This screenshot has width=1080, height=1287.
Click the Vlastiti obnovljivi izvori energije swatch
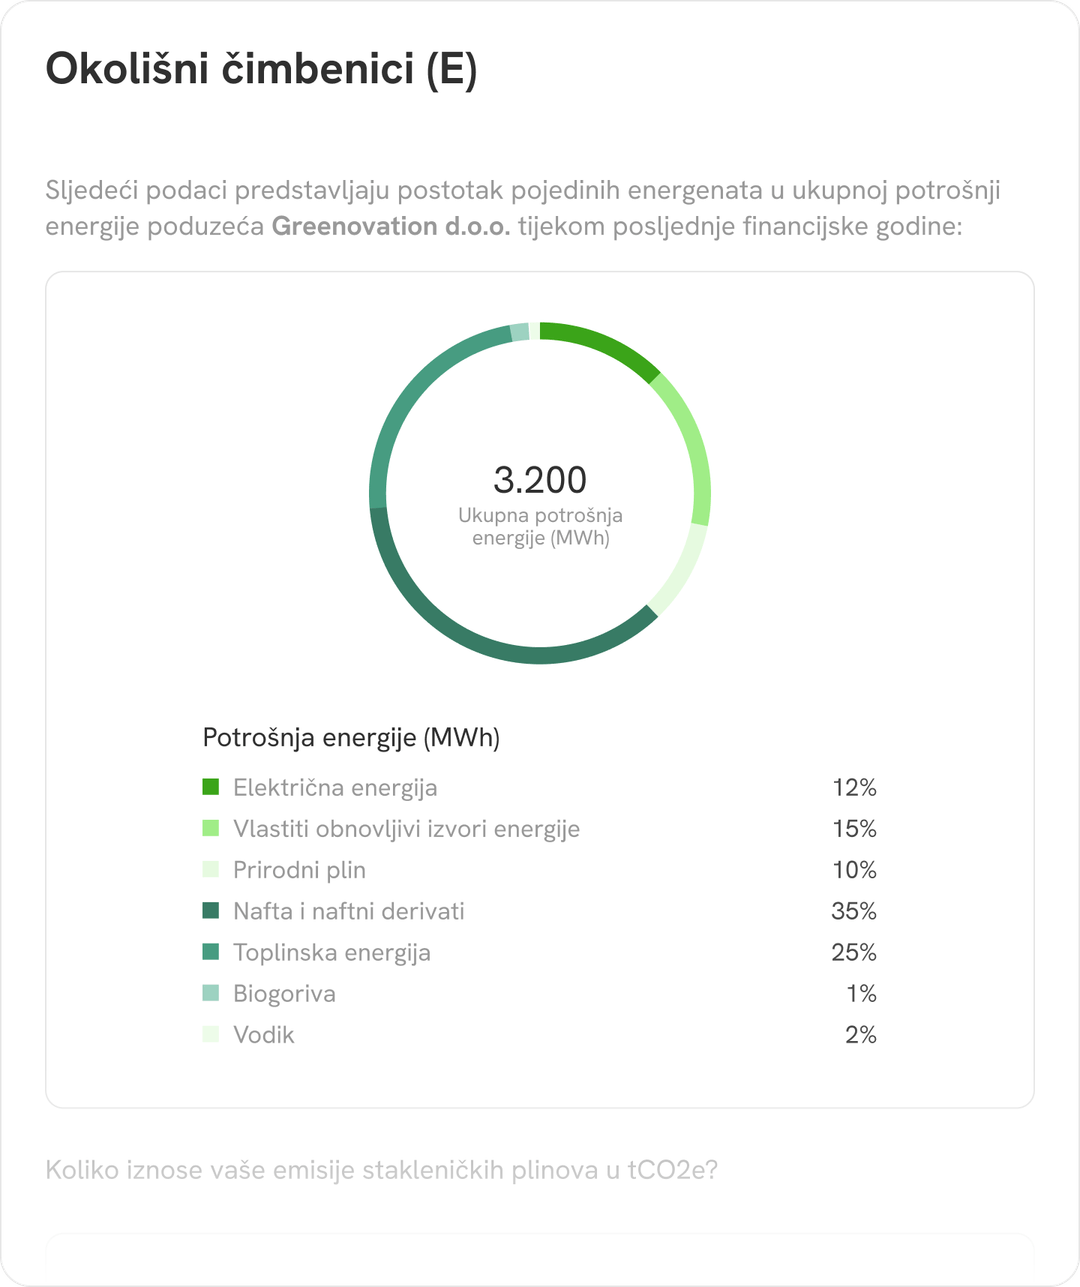coord(210,828)
